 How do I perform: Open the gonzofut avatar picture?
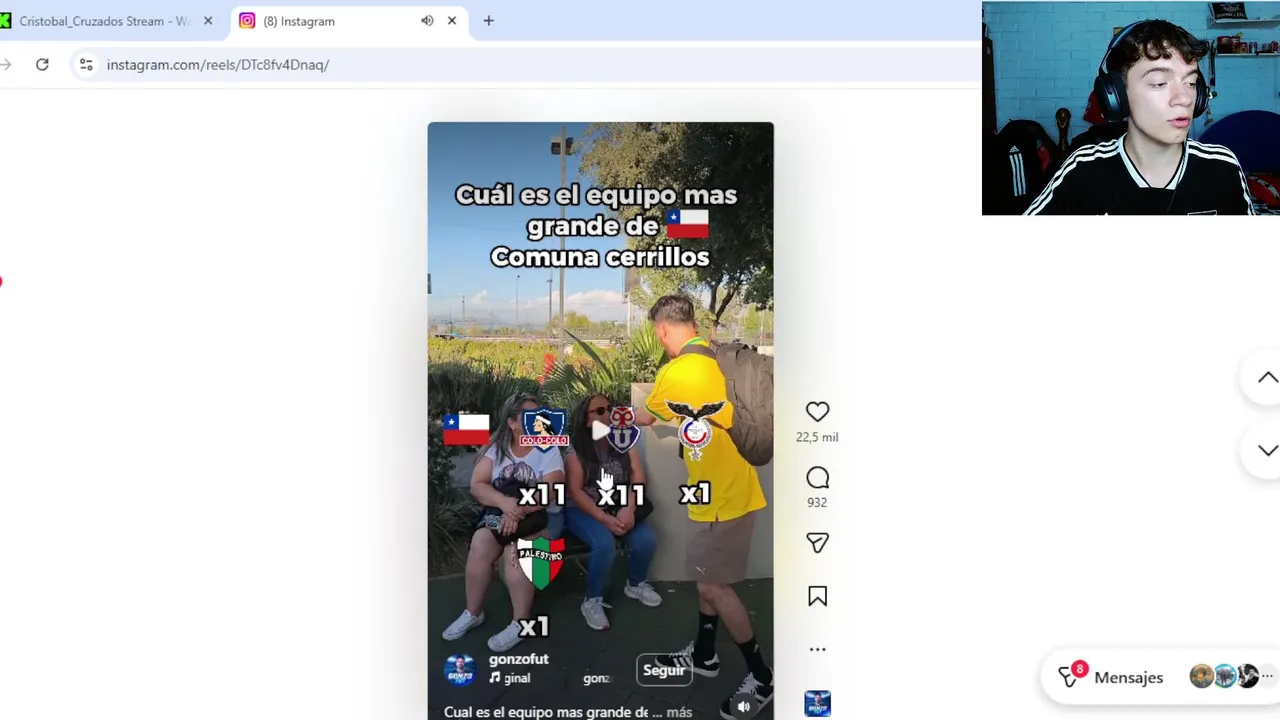pos(459,669)
